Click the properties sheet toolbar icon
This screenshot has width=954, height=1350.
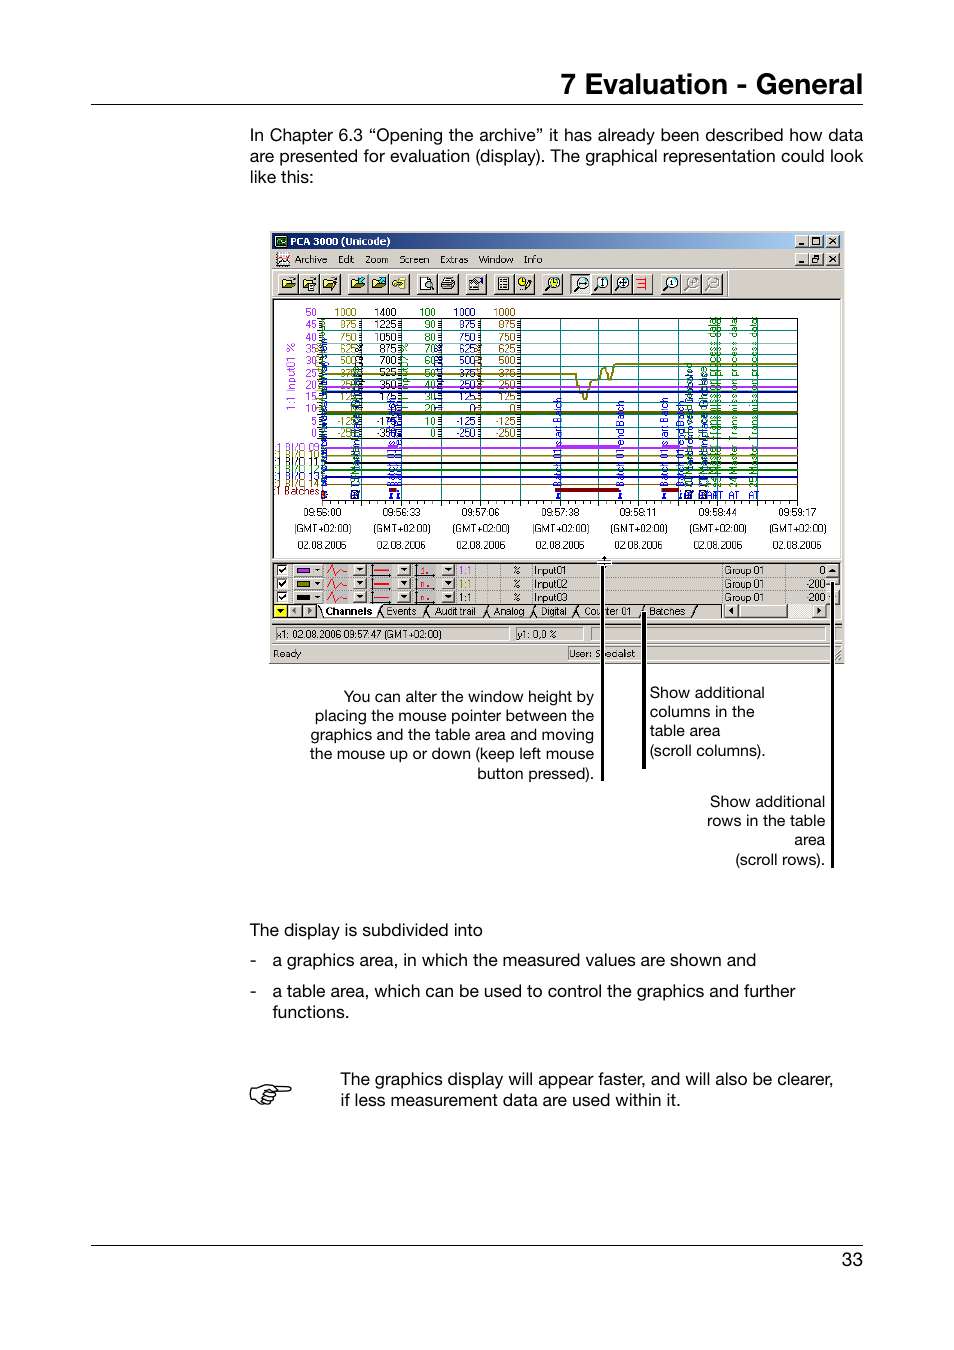[x=476, y=284]
